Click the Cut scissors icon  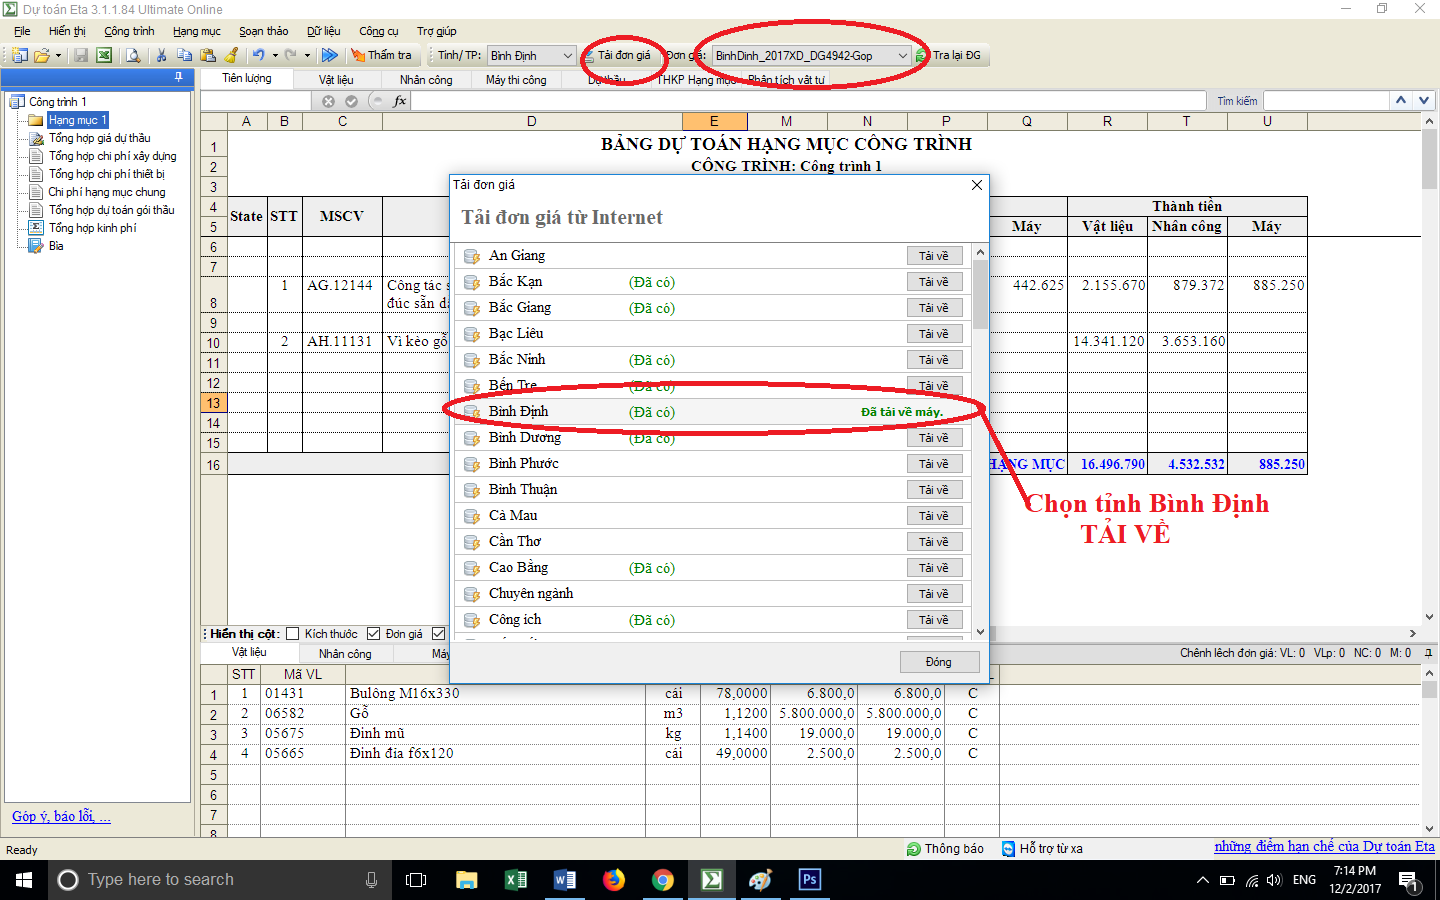(161, 56)
